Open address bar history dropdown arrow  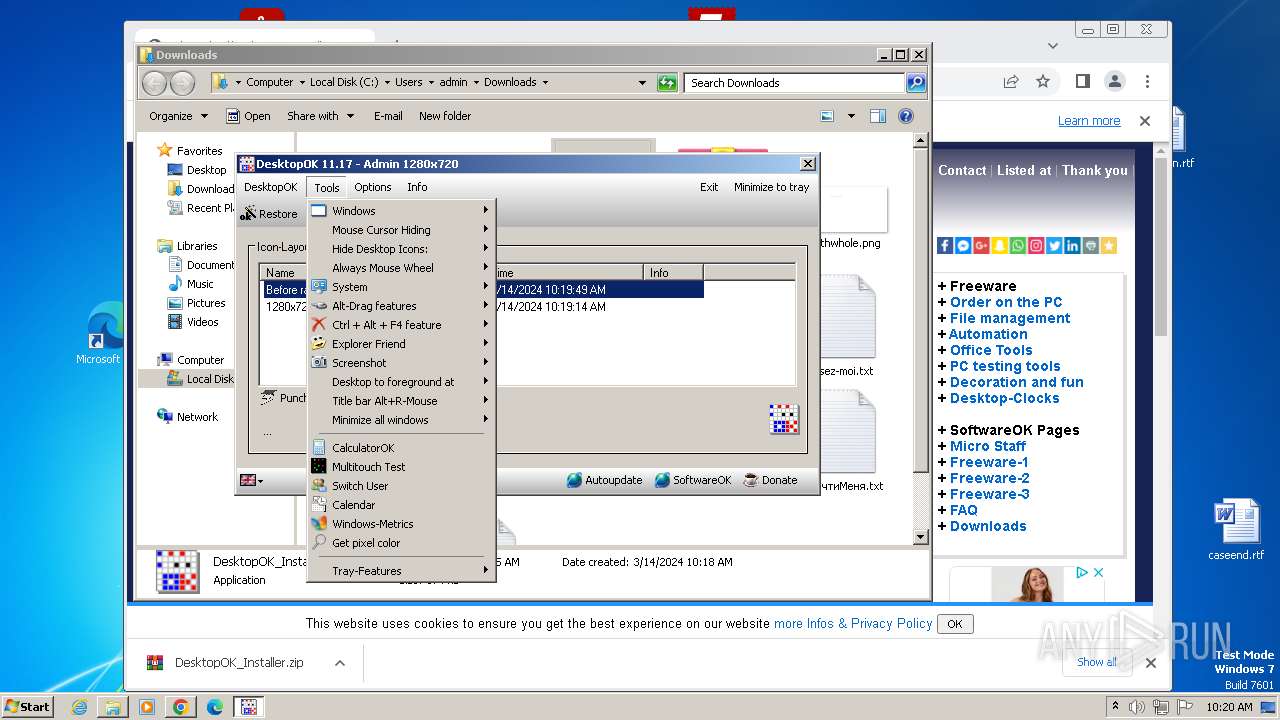click(x=642, y=83)
